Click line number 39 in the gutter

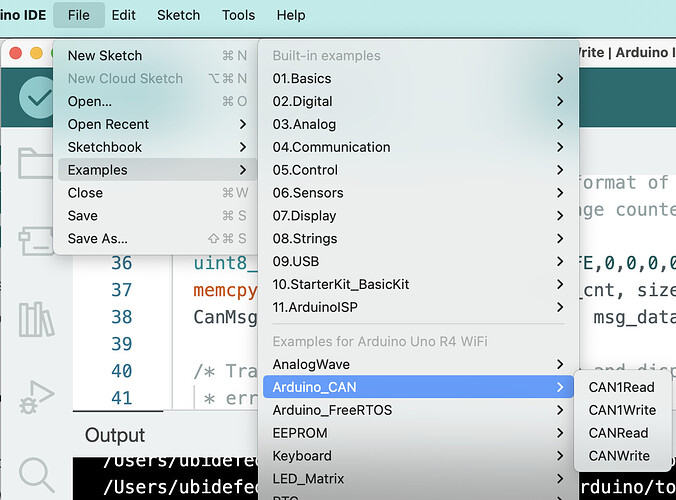pyautogui.click(x=122, y=344)
